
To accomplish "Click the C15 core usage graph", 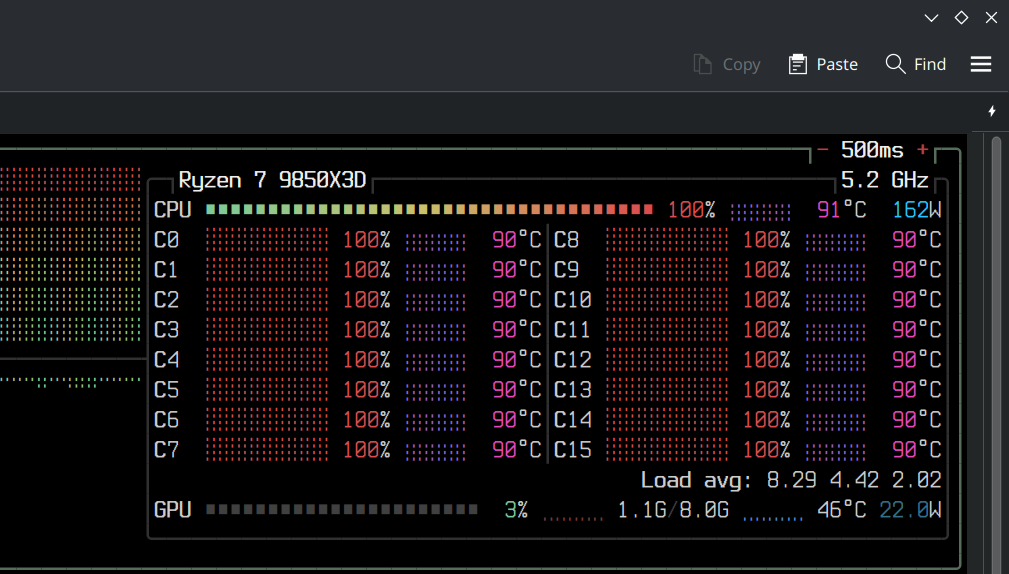I will pyautogui.click(x=667, y=450).
